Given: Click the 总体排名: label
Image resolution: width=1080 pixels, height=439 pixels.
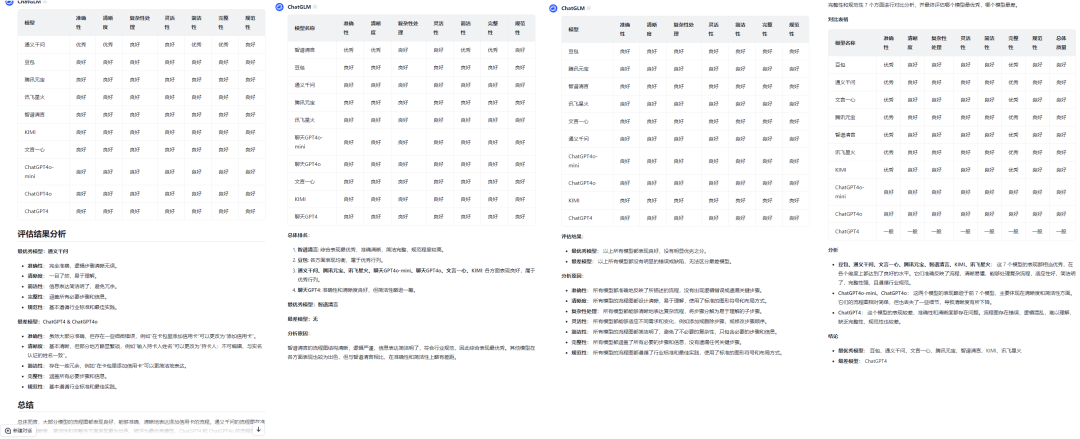Looking at the screenshot, I should pyautogui.click(x=298, y=236).
